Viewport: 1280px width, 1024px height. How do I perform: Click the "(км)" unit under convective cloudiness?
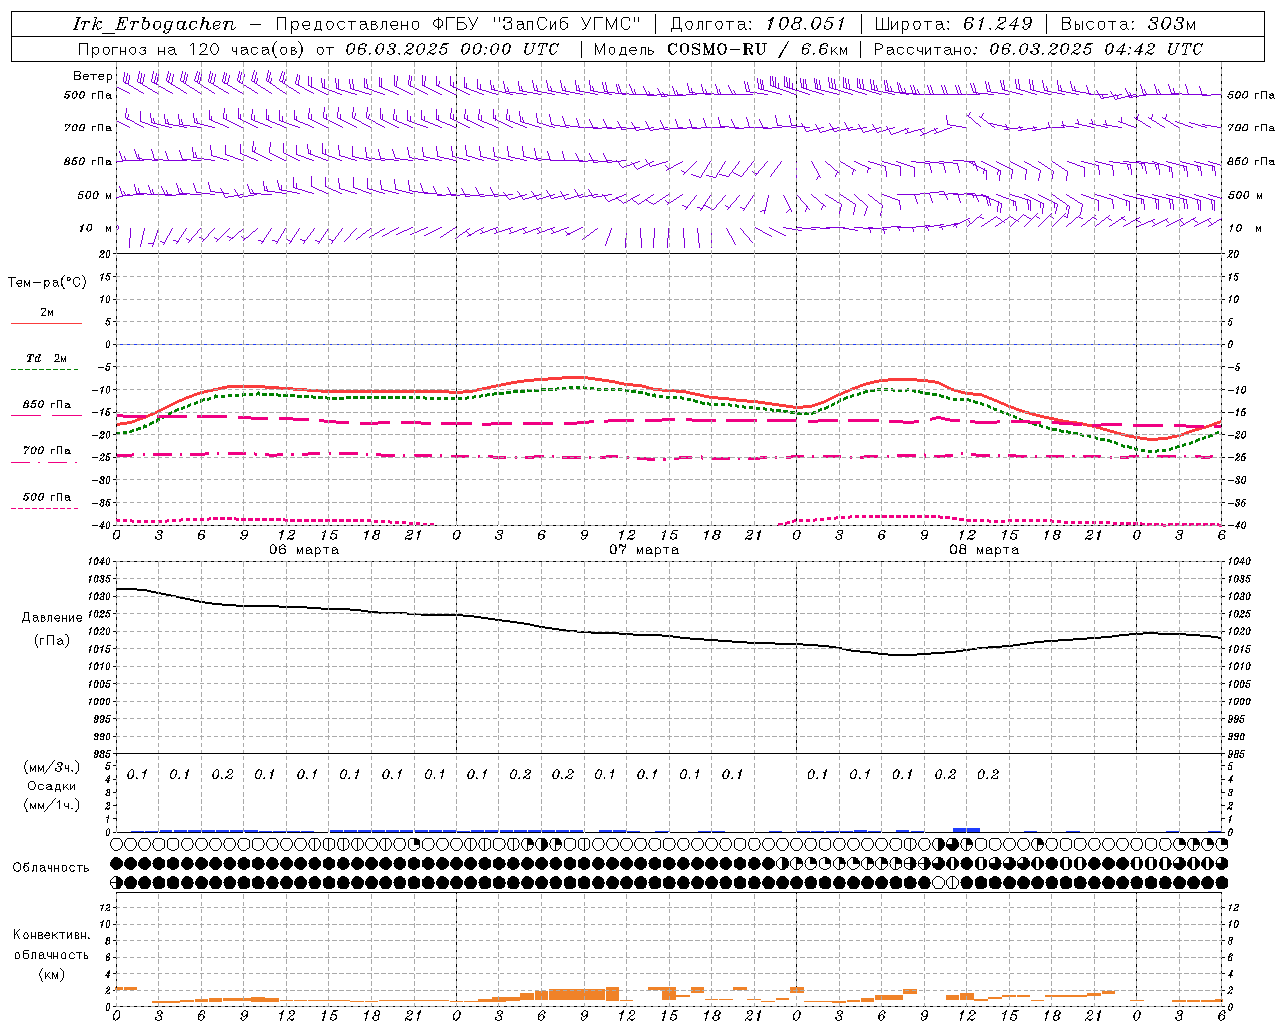coord(53,974)
